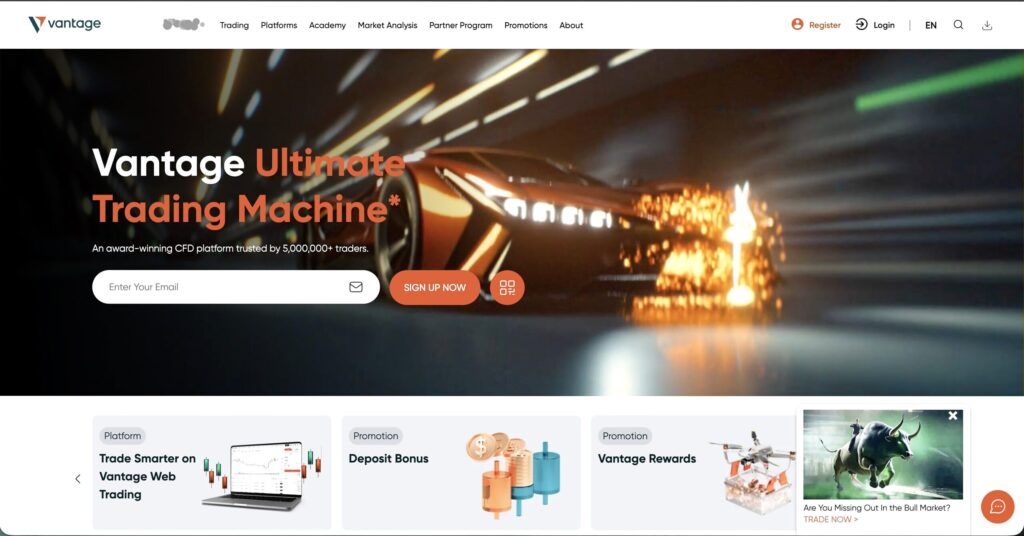Screen dimensions: 1024x536
Task: Click the Login arrow icon
Action: [x=861, y=24]
